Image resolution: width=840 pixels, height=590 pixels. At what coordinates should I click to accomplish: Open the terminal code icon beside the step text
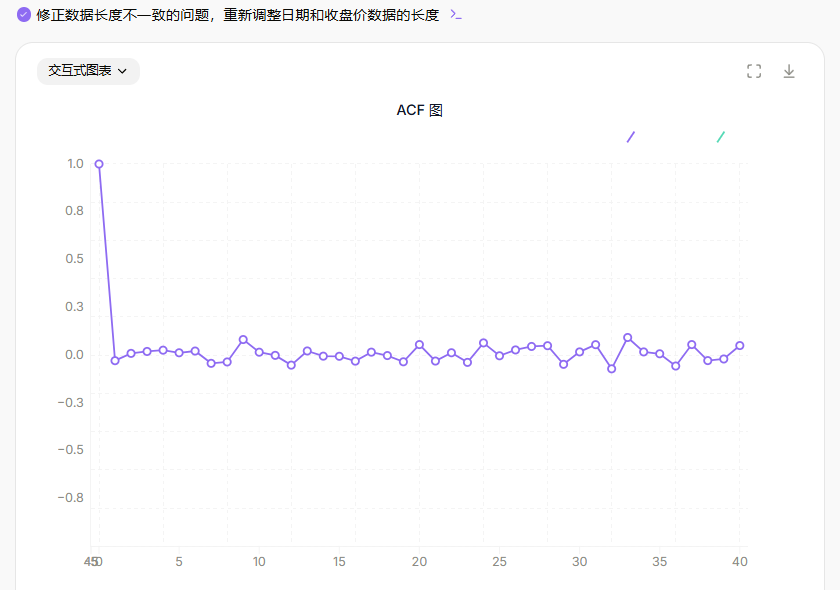pos(456,14)
